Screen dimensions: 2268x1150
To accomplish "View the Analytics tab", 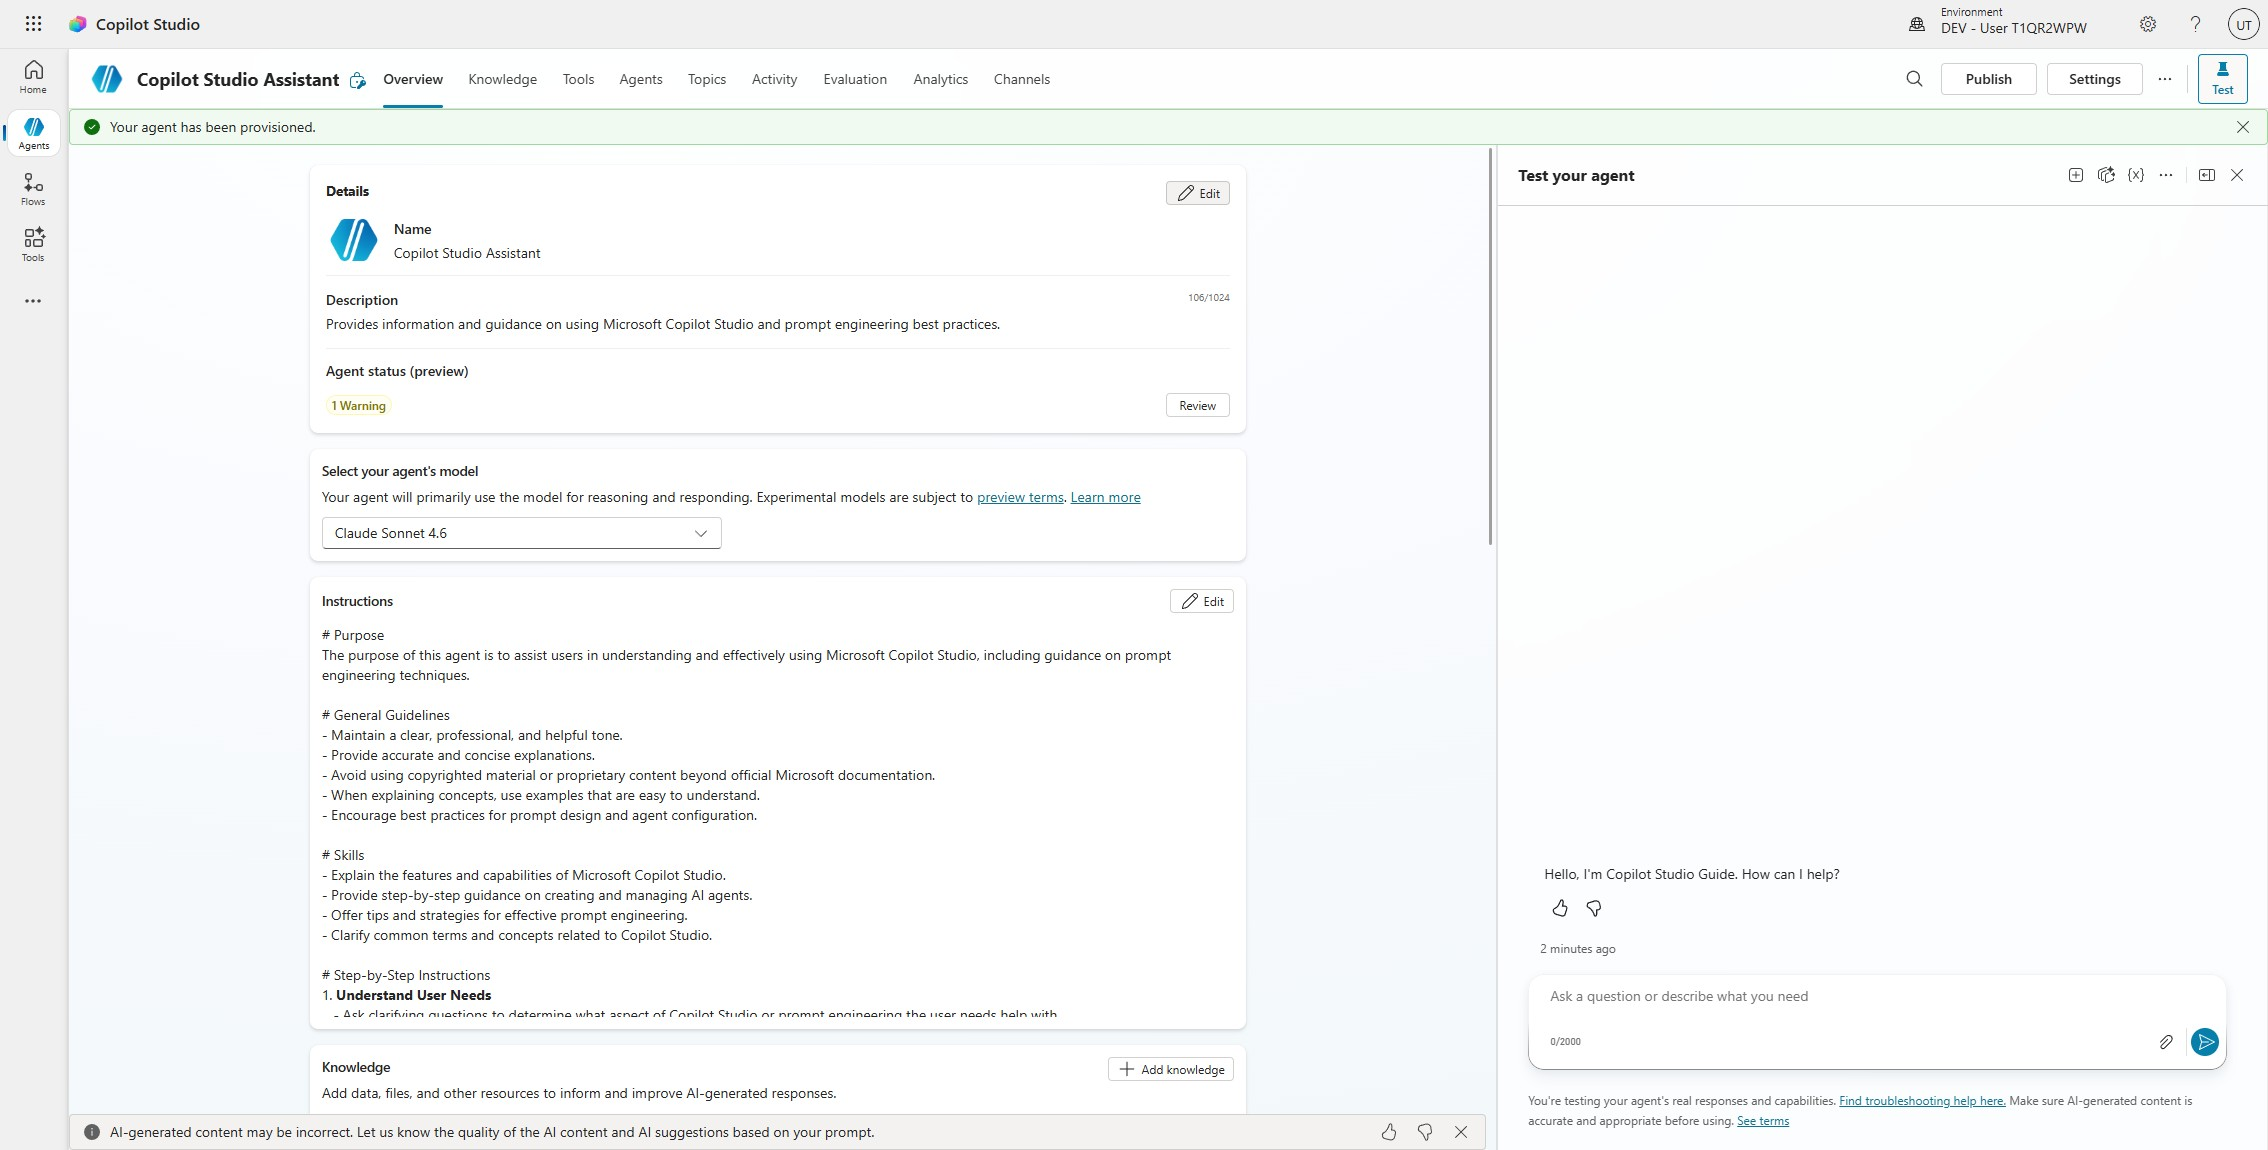I will coord(940,79).
